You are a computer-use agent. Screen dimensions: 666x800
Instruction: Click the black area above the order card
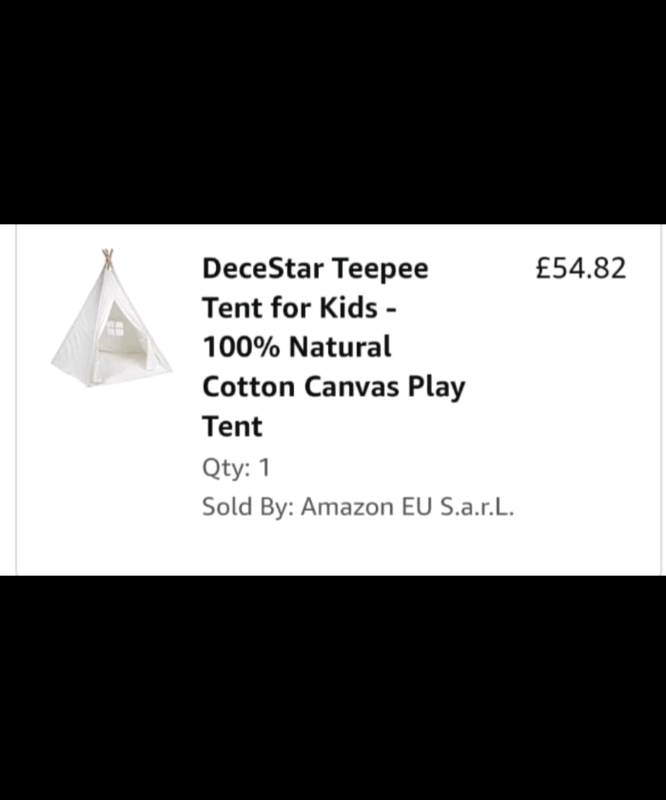click(333, 112)
